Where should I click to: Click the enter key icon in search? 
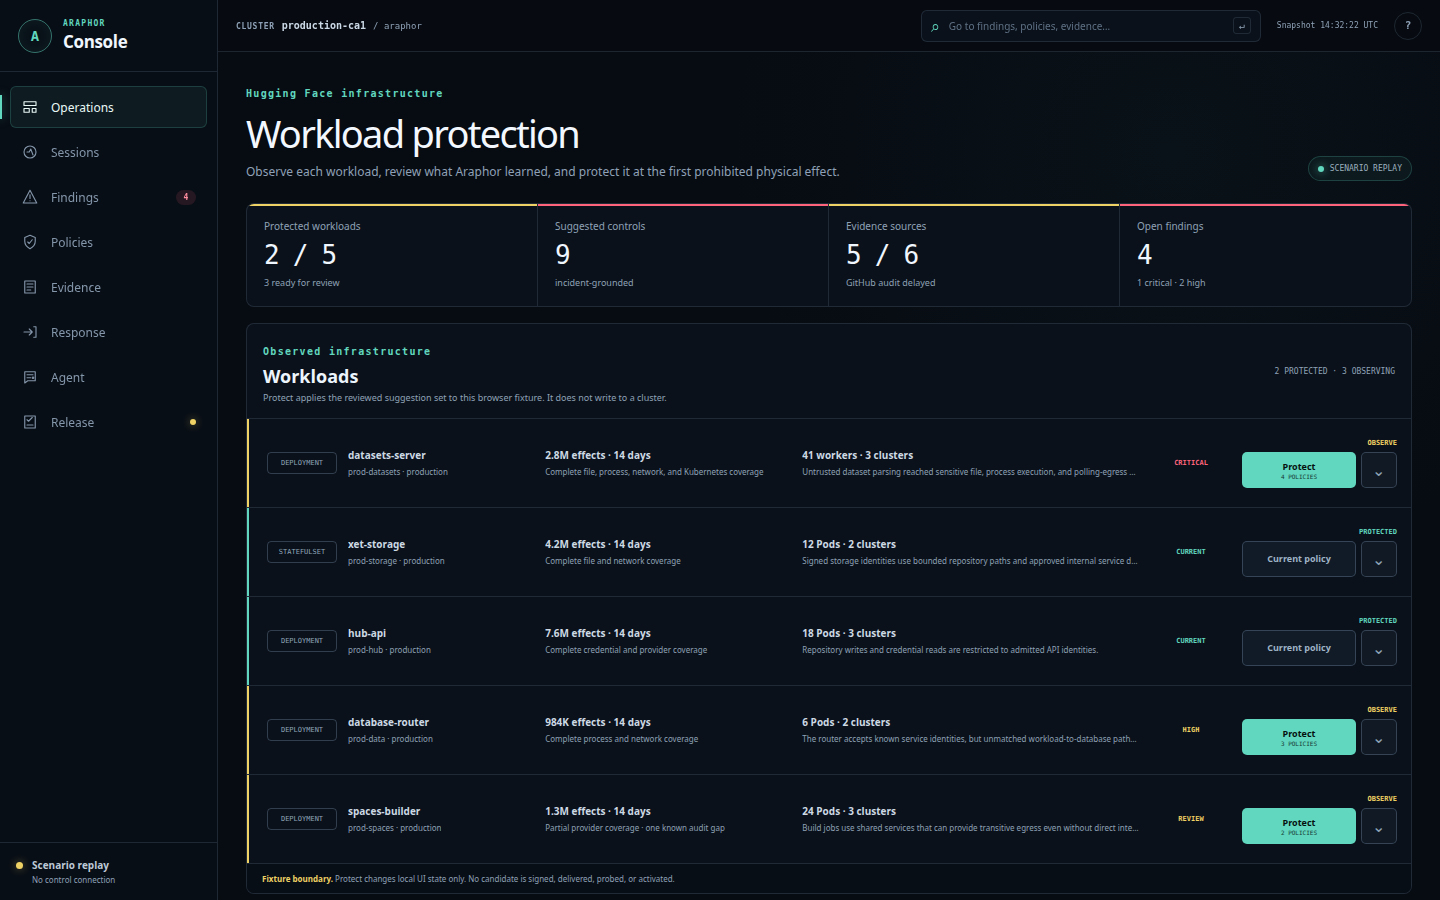coord(1242,26)
